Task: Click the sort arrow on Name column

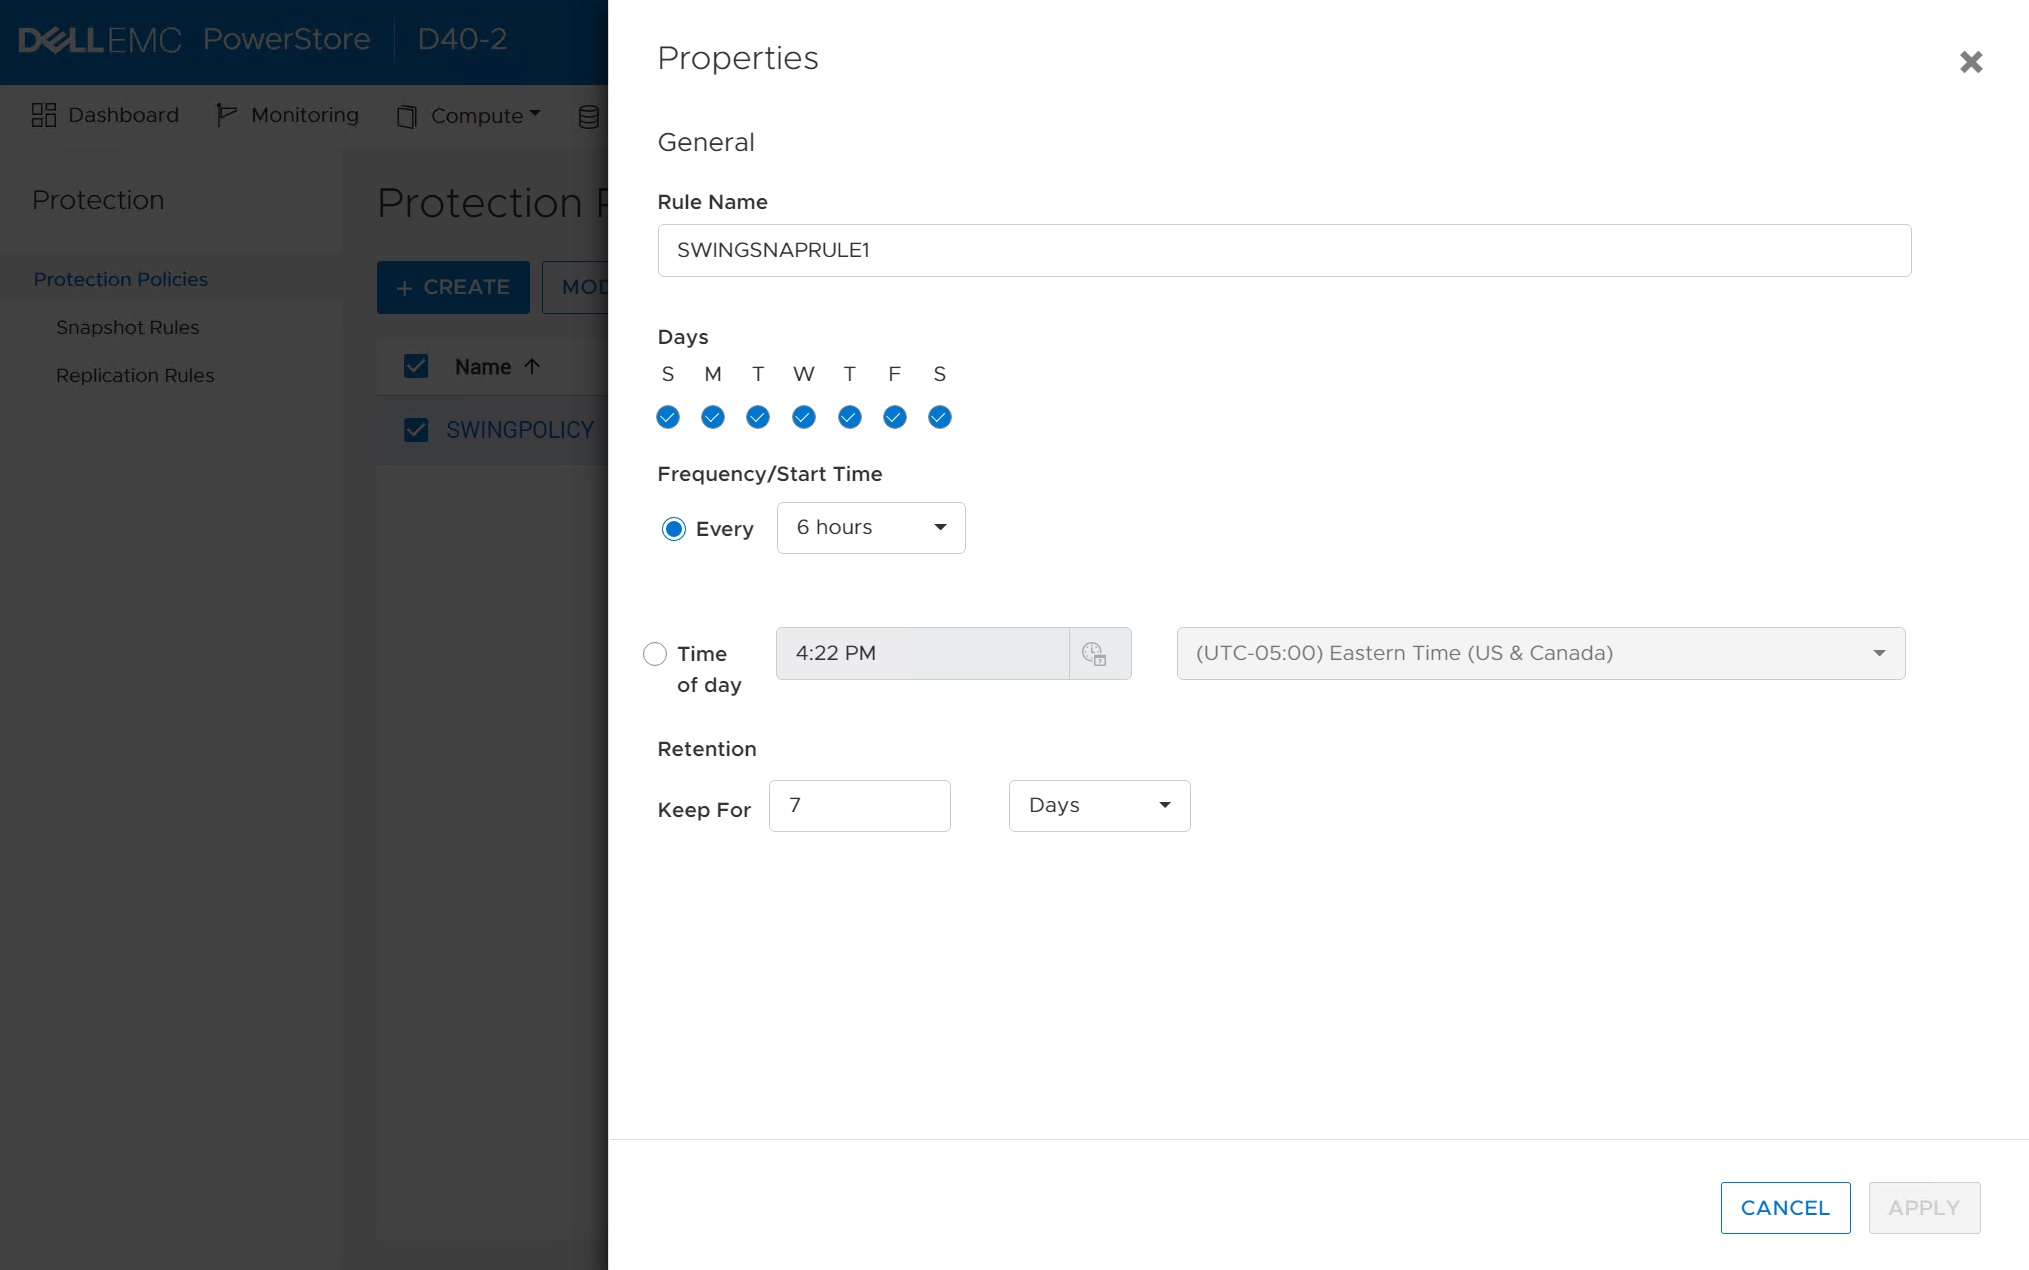Action: [532, 366]
